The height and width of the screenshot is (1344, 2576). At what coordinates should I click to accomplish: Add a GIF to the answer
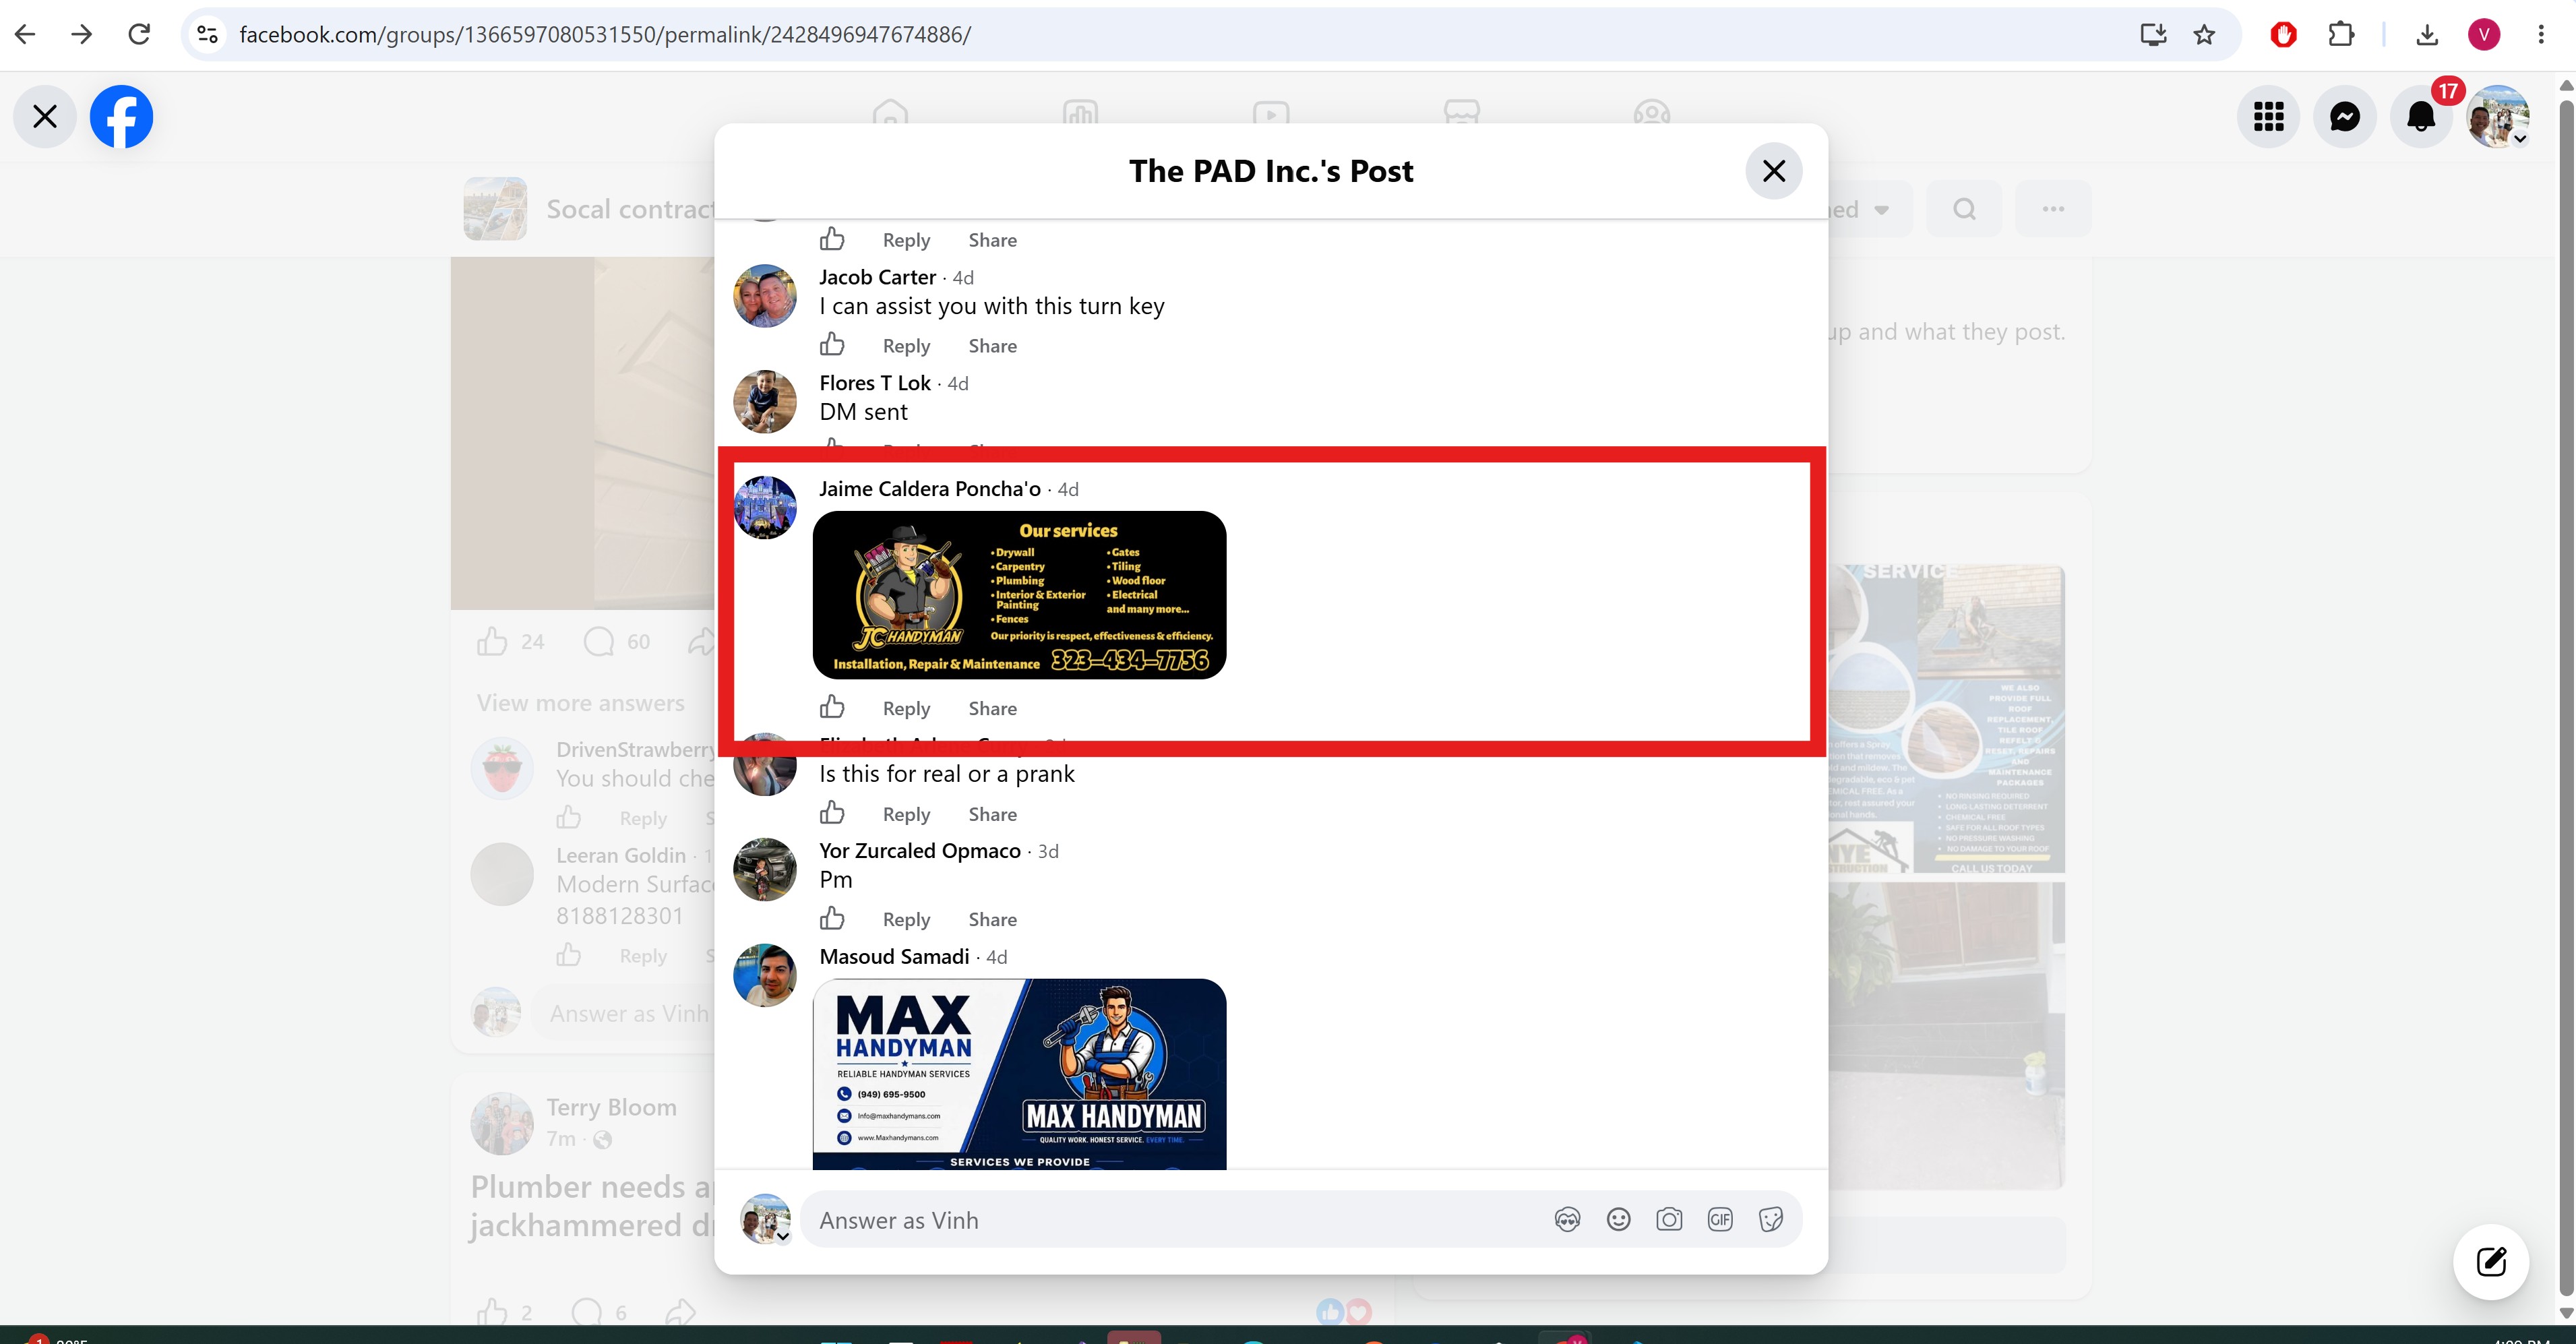pyautogui.click(x=1720, y=1220)
